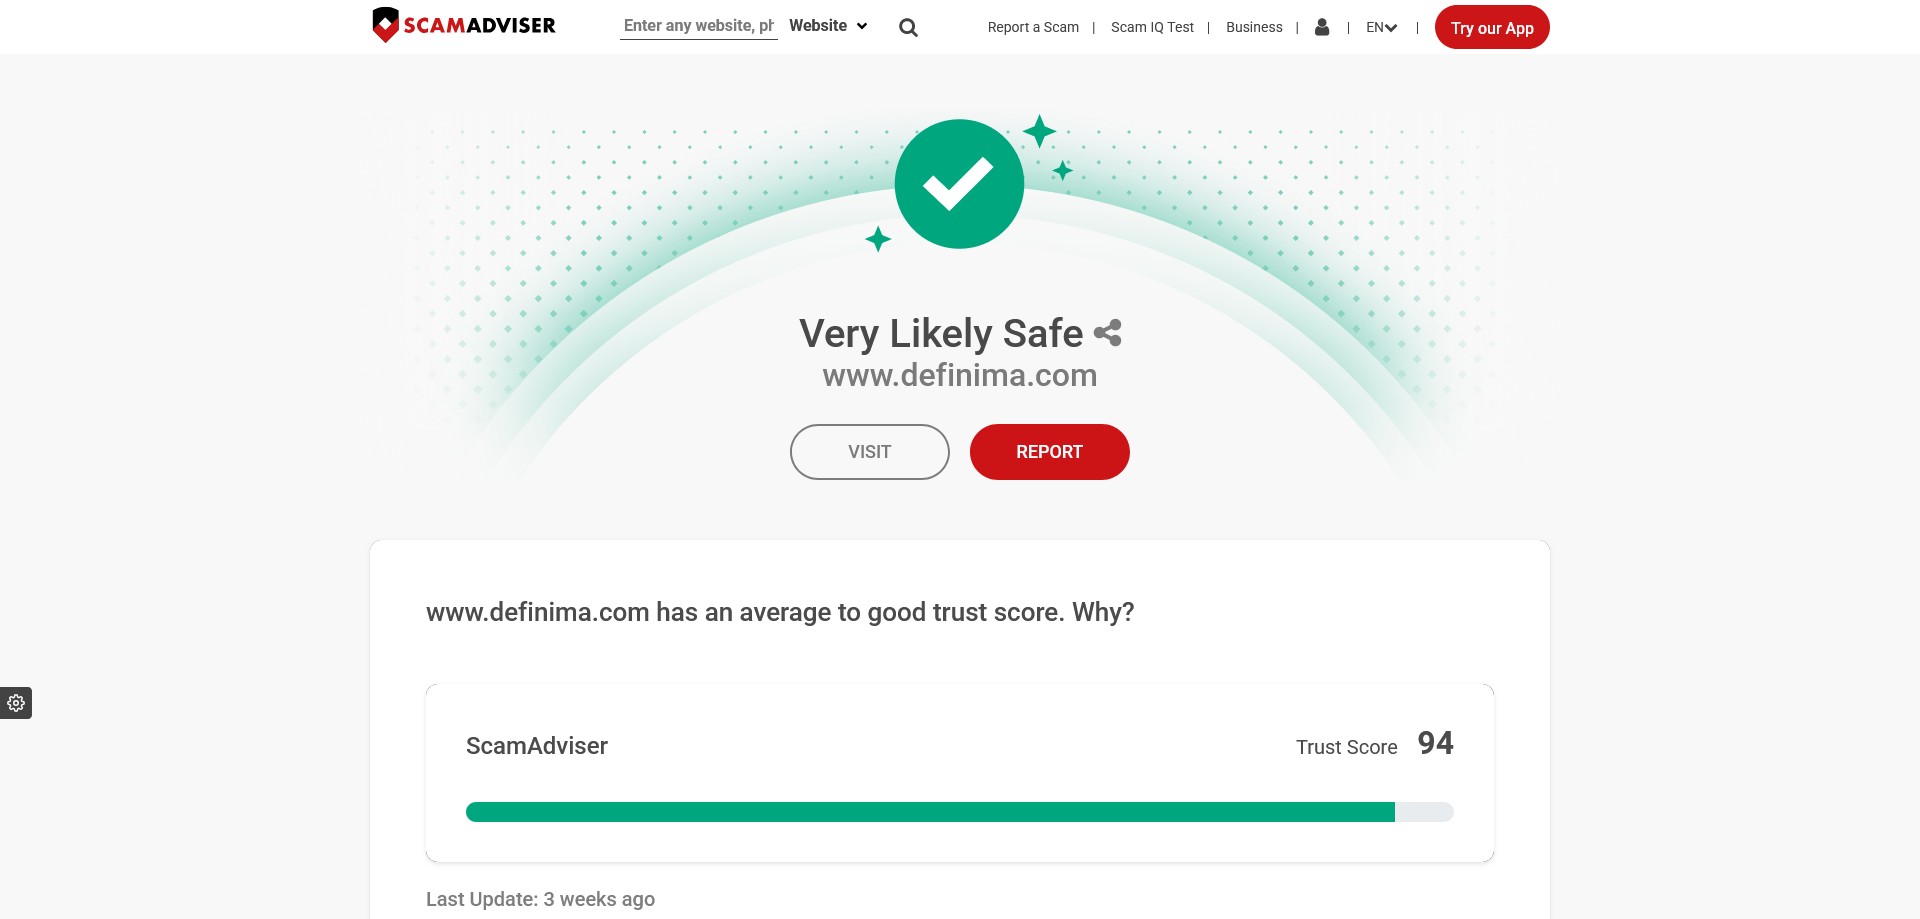Screen dimensions: 1920x919
Task: Click the www.definima.com domain text
Action: [x=960, y=375]
